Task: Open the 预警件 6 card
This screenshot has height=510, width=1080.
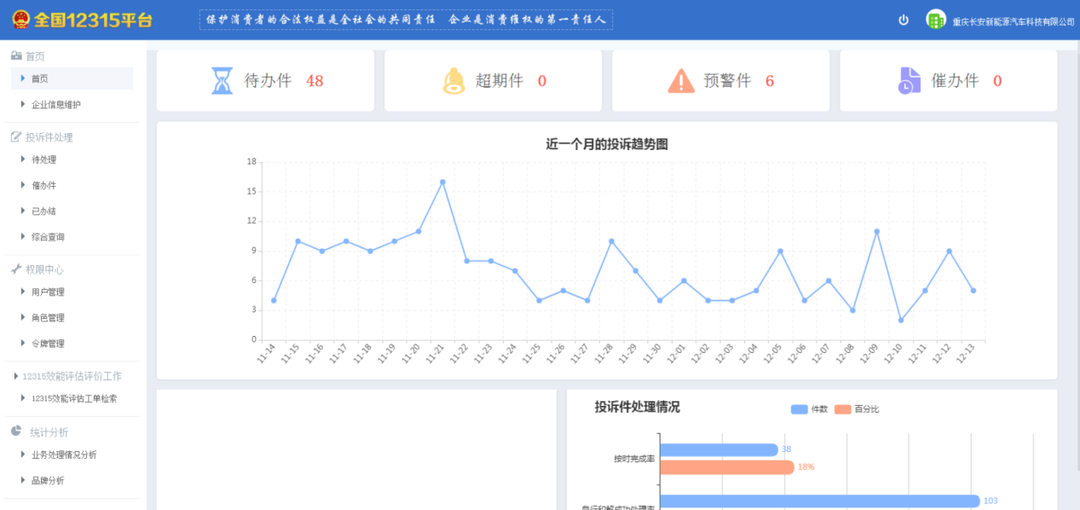Action: click(720, 81)
